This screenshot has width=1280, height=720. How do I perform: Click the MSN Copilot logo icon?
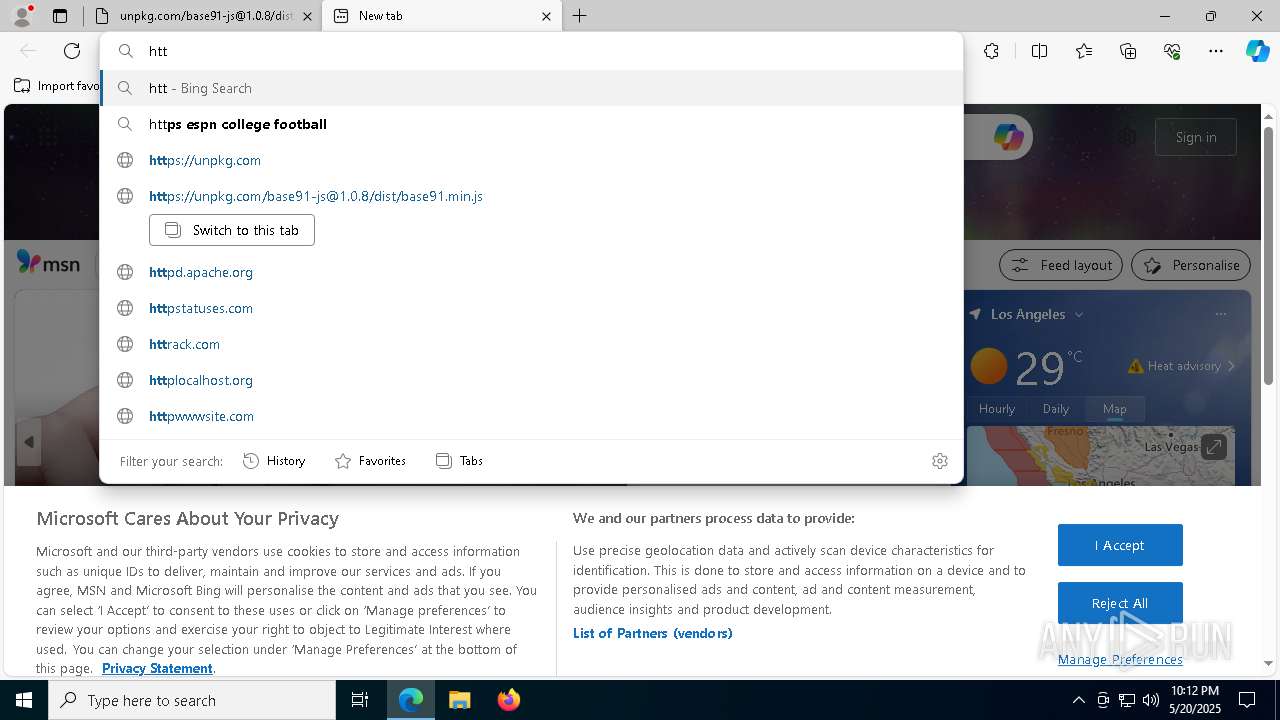[x=1008, y=137]
